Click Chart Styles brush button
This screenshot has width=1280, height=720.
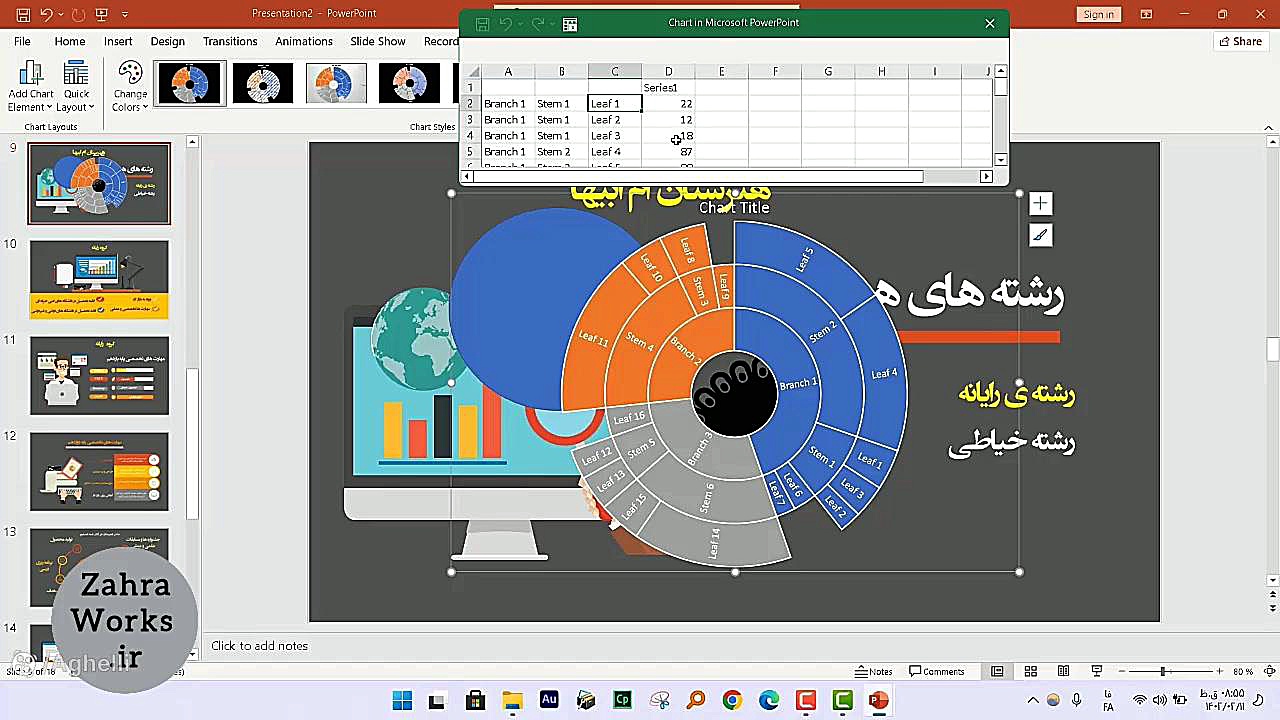coord(1040,236)
